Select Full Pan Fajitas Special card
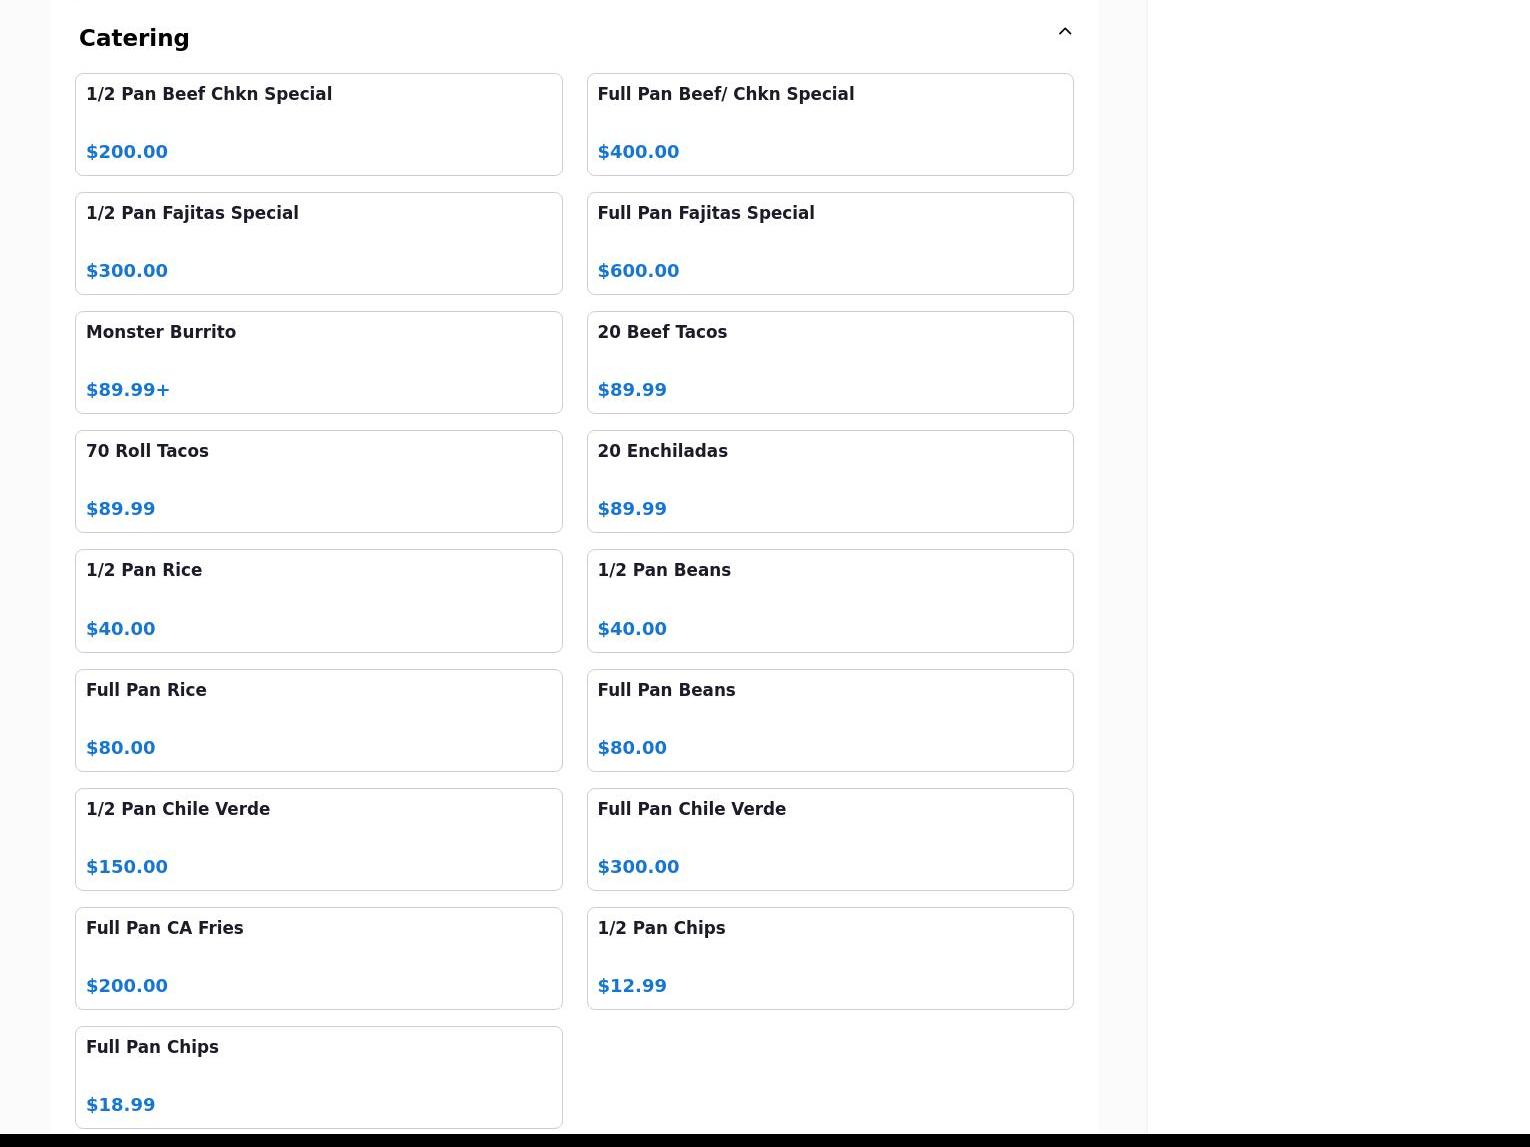 coord(829,243)
